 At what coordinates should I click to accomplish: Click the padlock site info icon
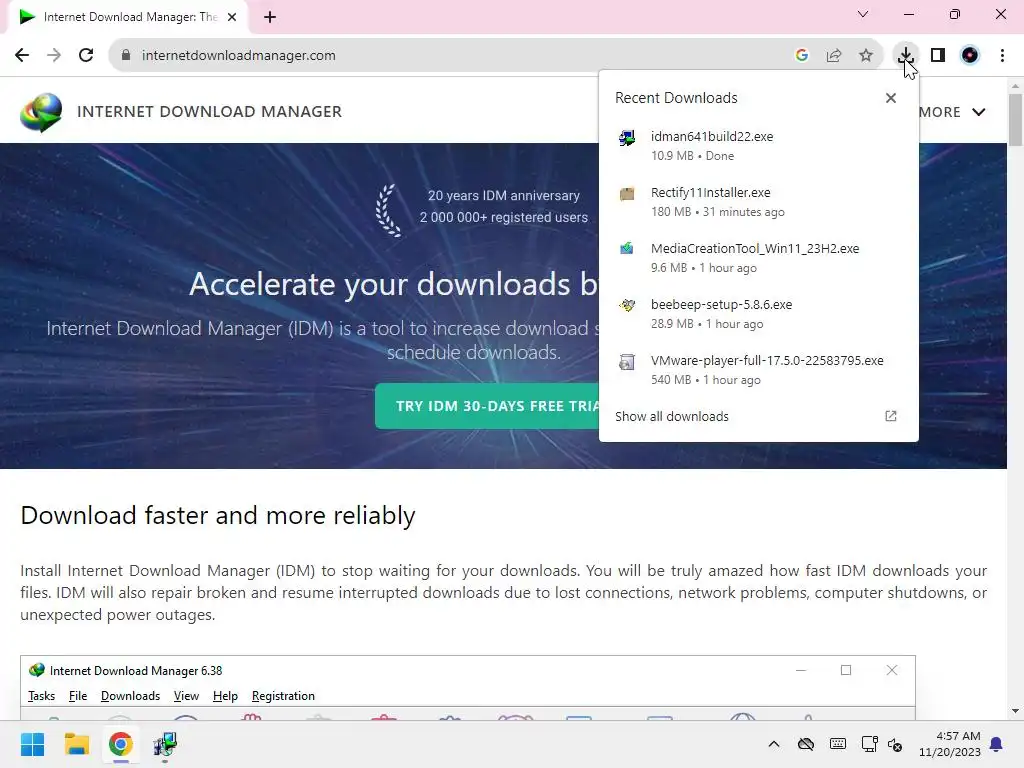tap(126, 56)
